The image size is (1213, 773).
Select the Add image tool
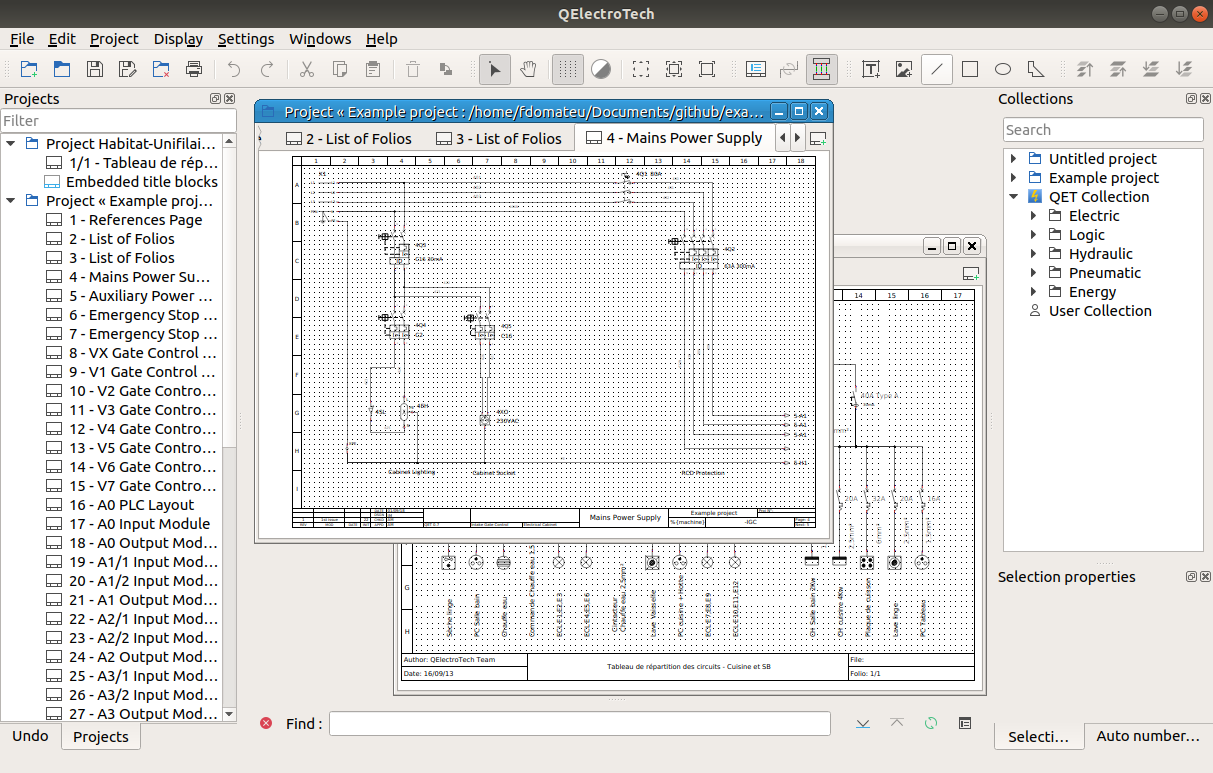[x=904, y=69]
